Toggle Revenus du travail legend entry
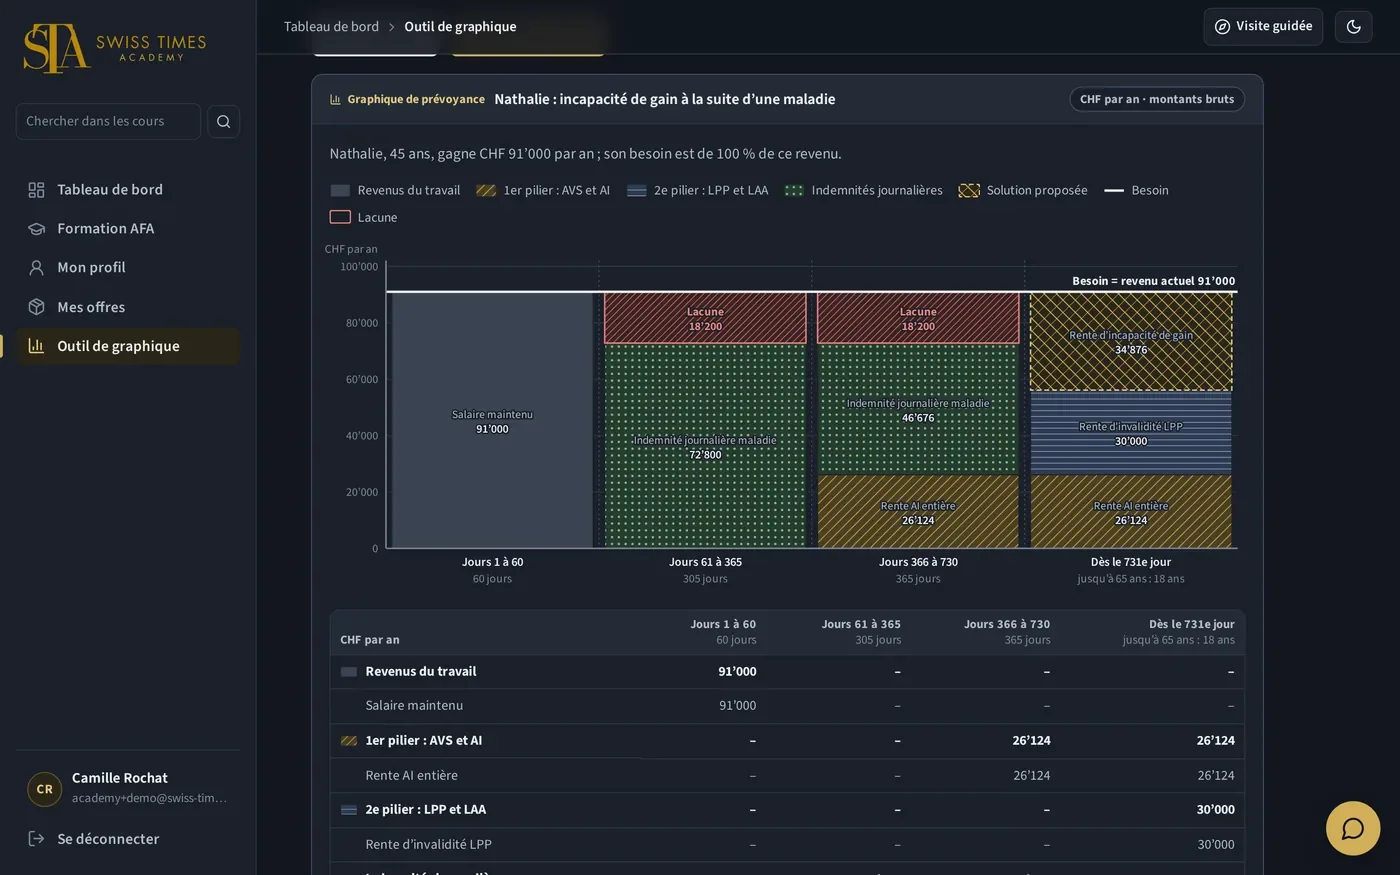This screenshot has width=1400, height=875. pos(395,190)
